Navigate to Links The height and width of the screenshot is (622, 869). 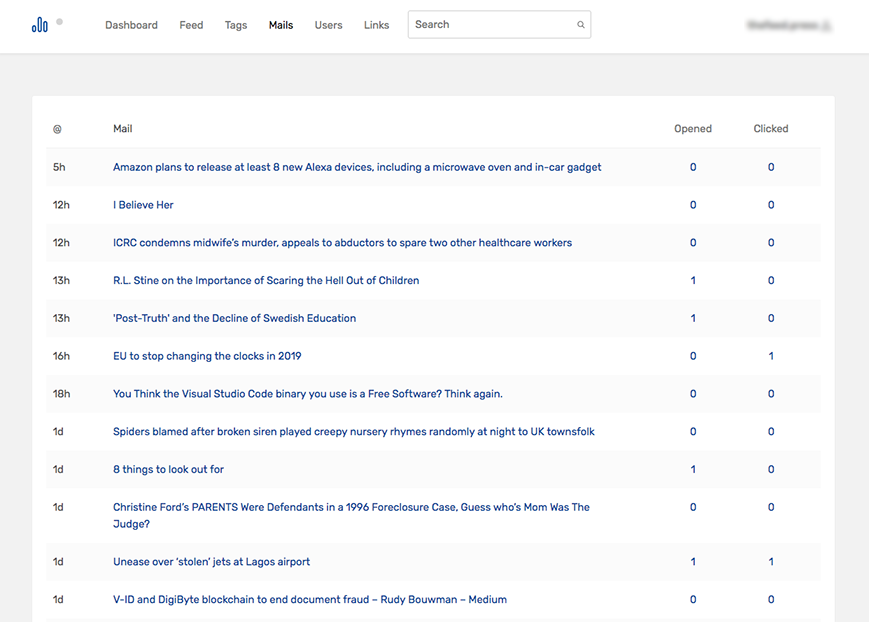click(x=376, y=25)
